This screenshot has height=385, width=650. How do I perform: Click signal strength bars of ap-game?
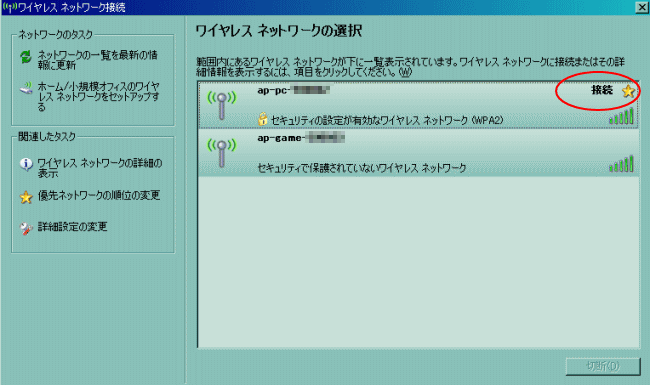[x=621, y=164]
